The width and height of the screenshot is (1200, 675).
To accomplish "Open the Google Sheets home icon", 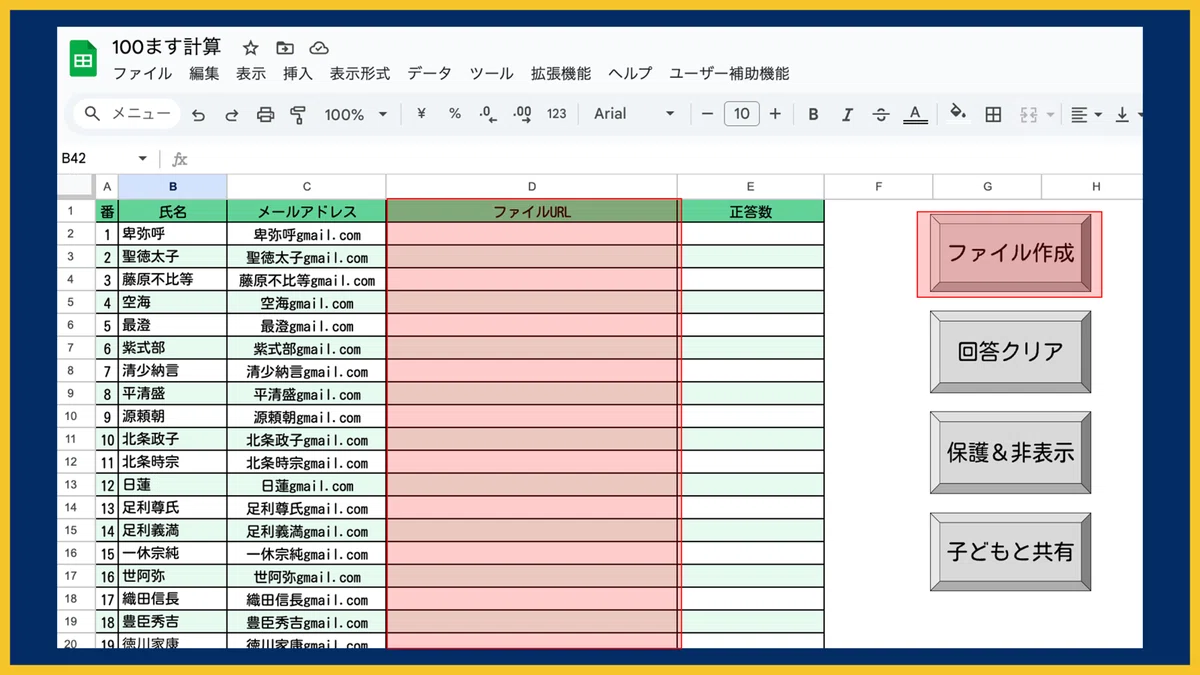I will pos(83,60).
